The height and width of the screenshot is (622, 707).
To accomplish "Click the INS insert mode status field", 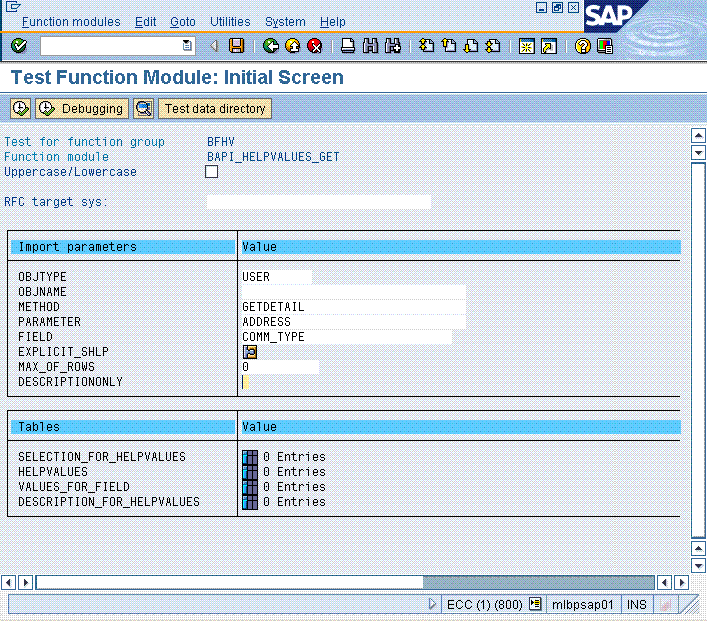I will [636, 604].
